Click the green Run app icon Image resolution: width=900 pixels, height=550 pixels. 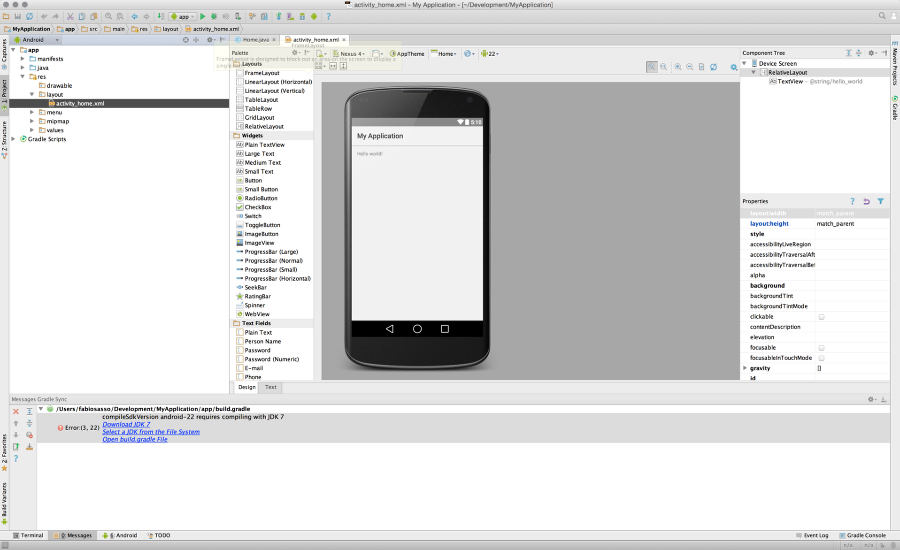pyautogui.click(x=203, y=17)
